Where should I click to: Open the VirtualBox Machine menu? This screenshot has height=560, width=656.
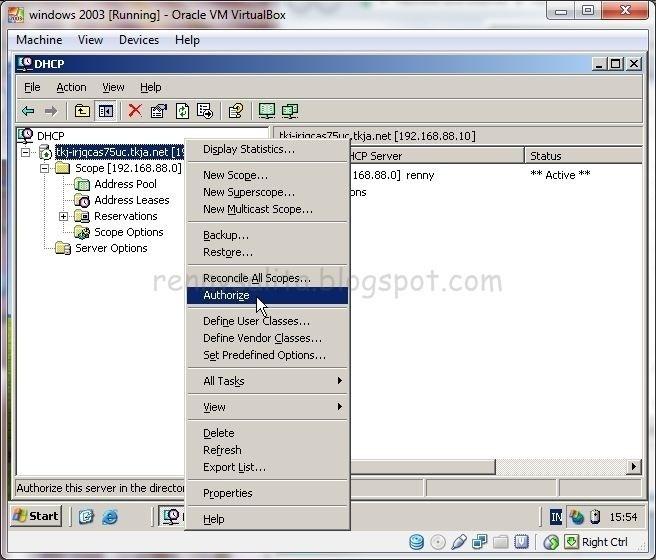[39, 40]
